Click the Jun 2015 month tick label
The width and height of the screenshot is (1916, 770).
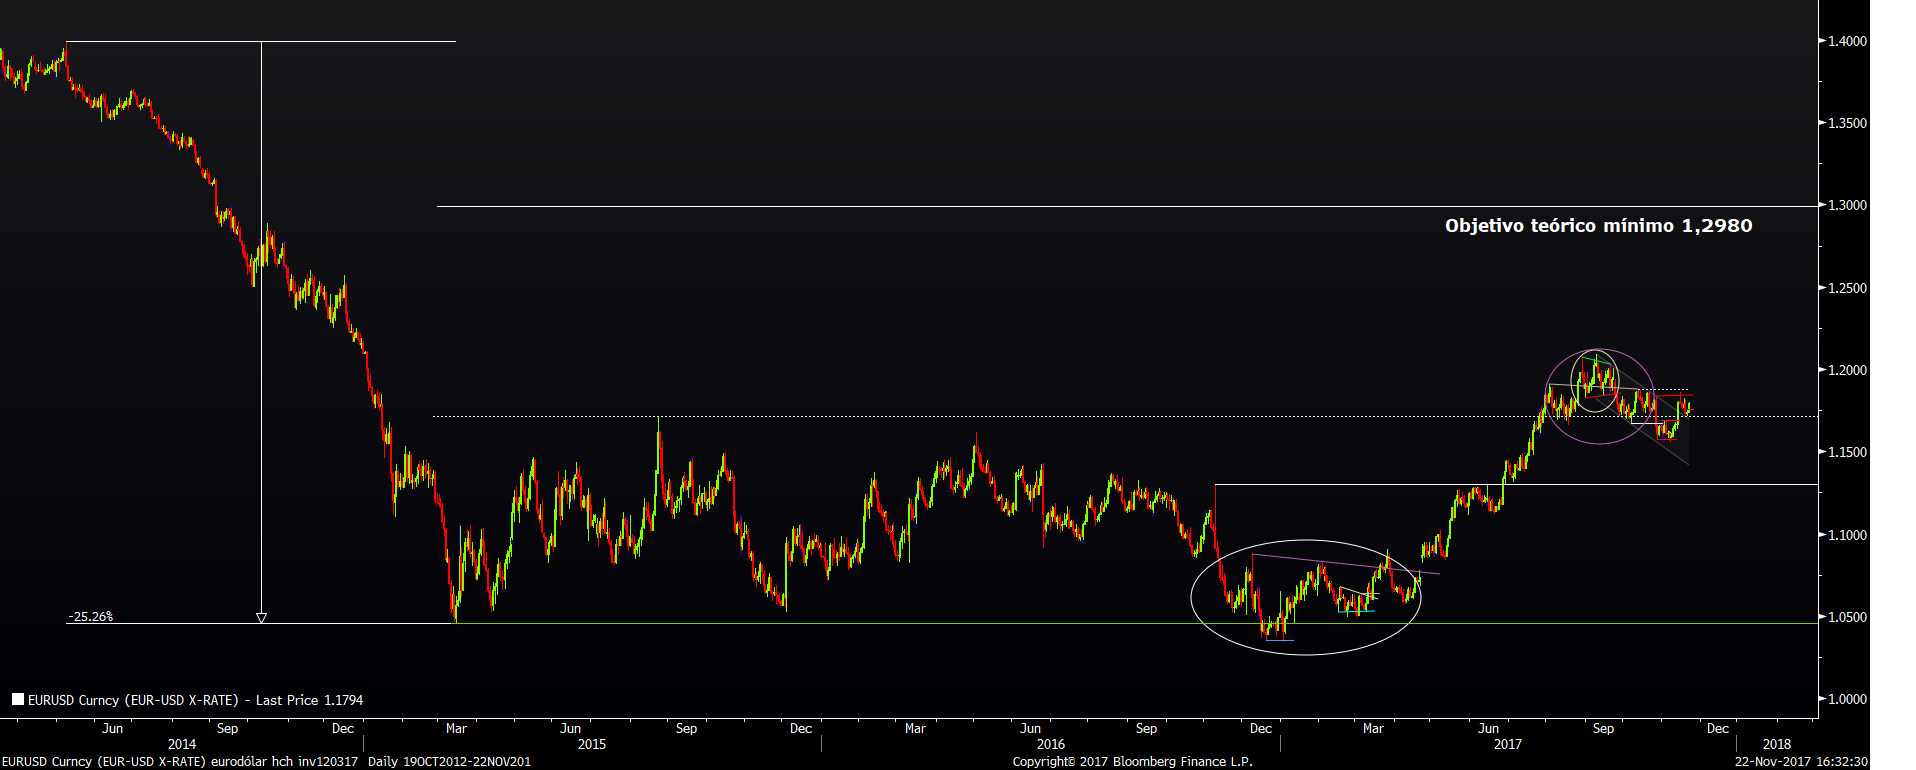570,728
